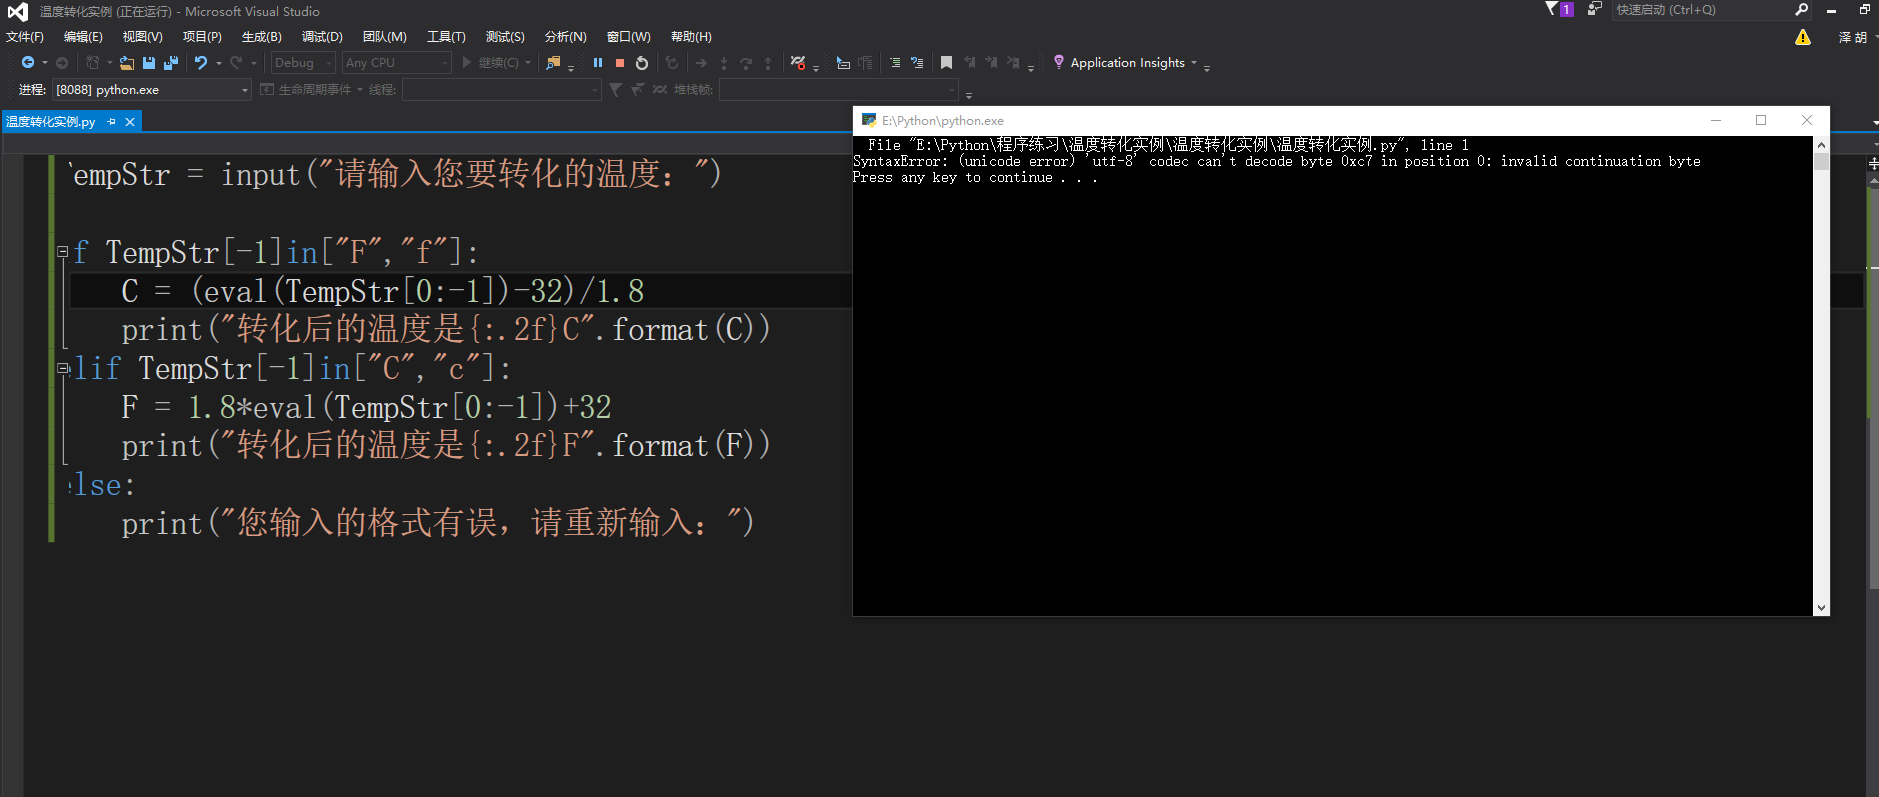Open the 工具(T) menu
Image resolution: width=1879 pixels, height=797 pixels.
(446, 37)
